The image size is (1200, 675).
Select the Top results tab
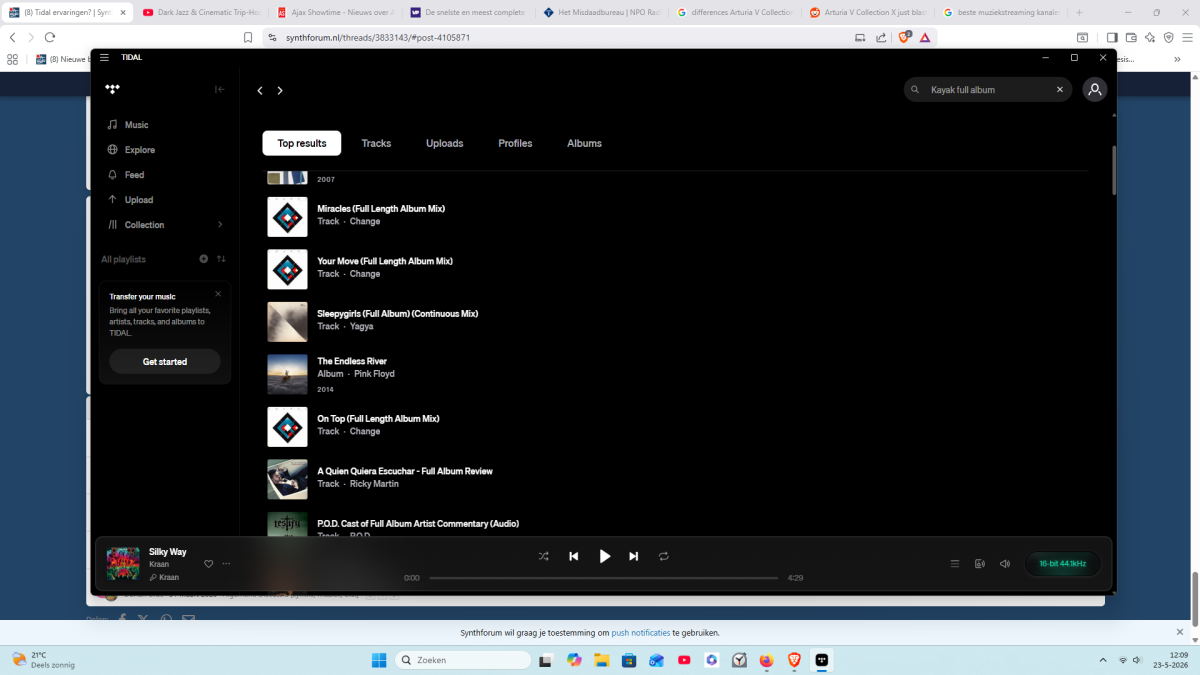(x=302, y=143)
